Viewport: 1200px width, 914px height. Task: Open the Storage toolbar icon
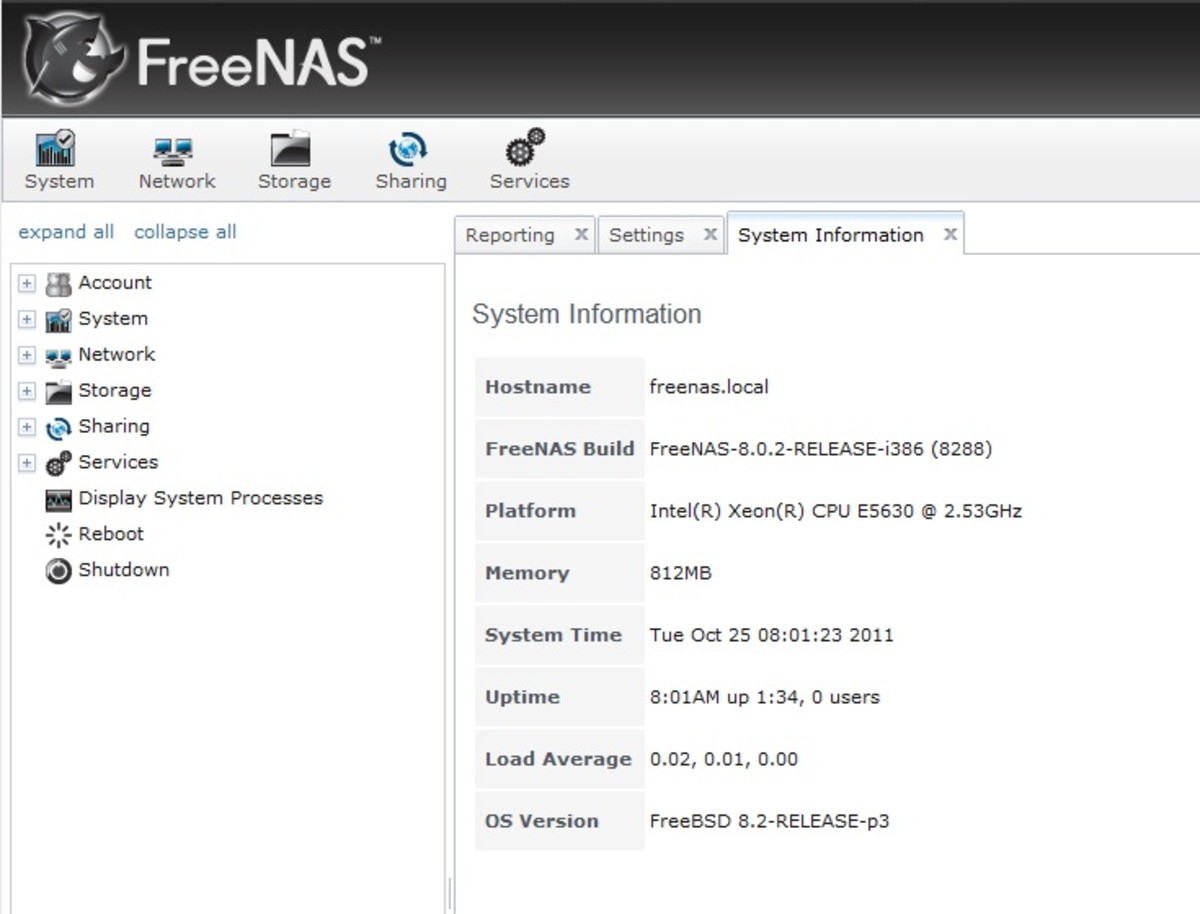[294, 158]
